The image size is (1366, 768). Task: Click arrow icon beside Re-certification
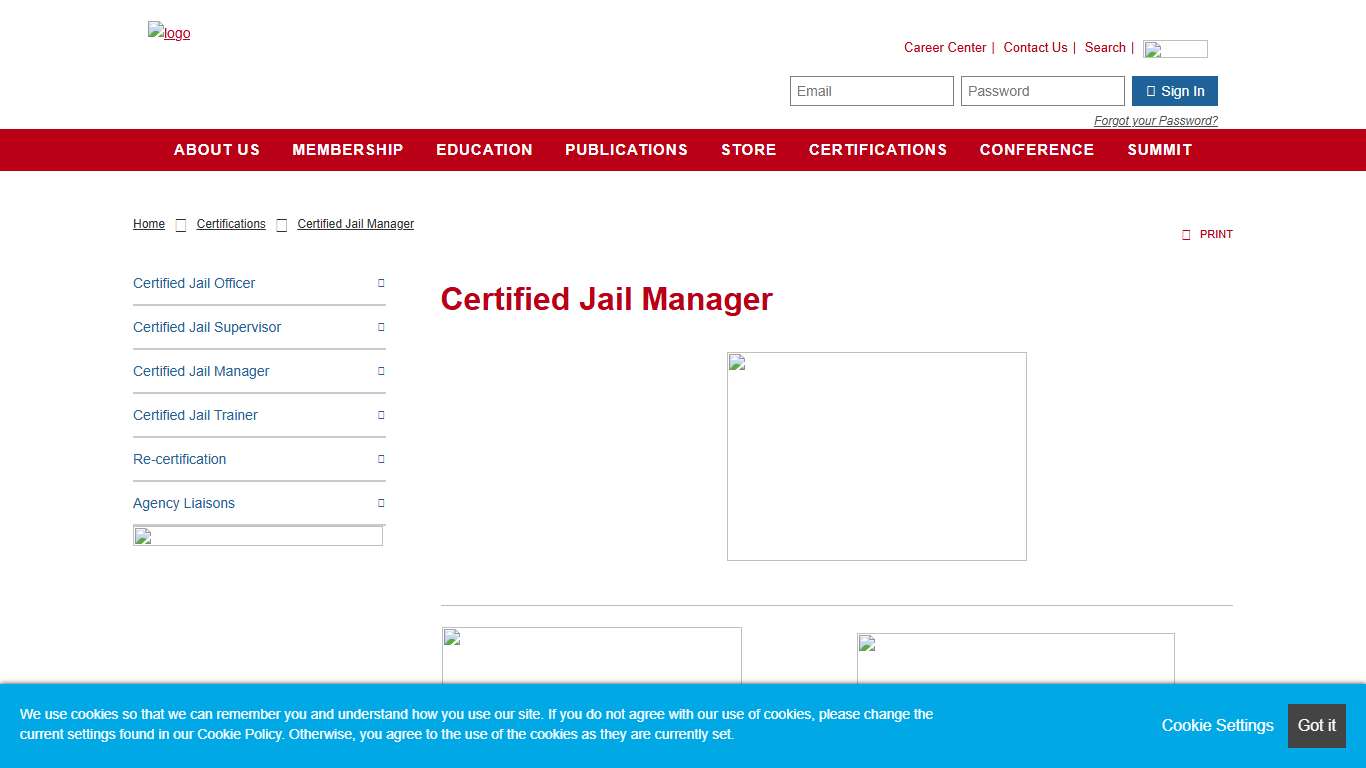[381, 459]
